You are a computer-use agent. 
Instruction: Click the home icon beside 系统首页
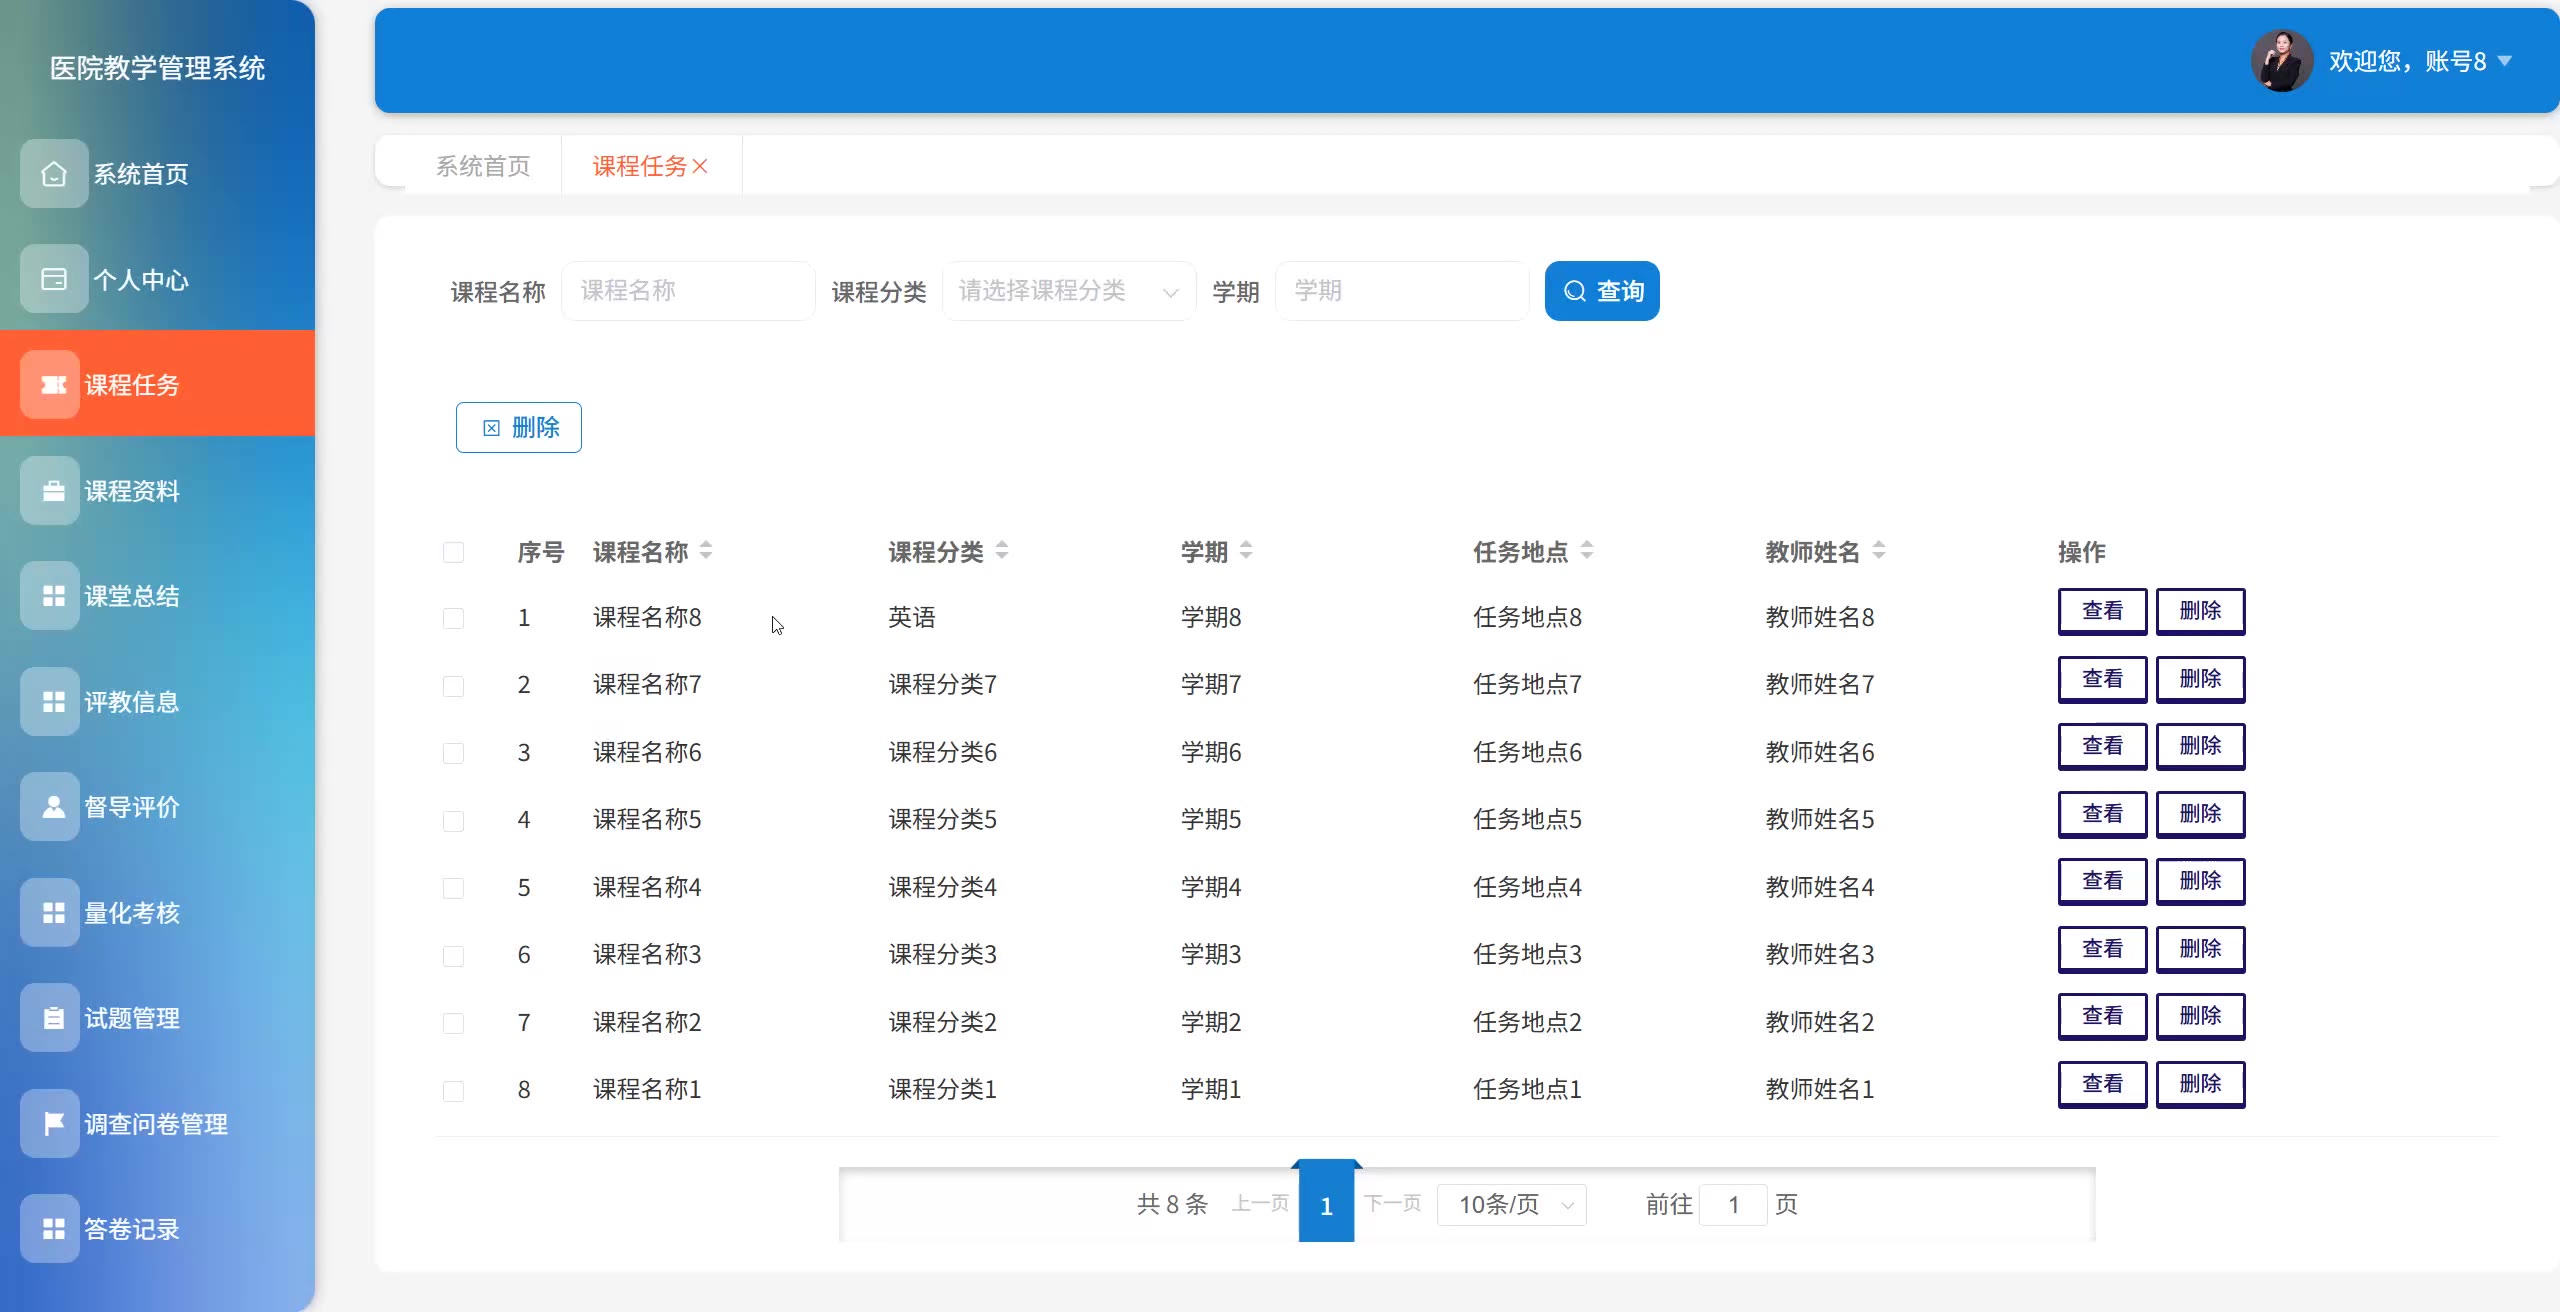[54, 174]
